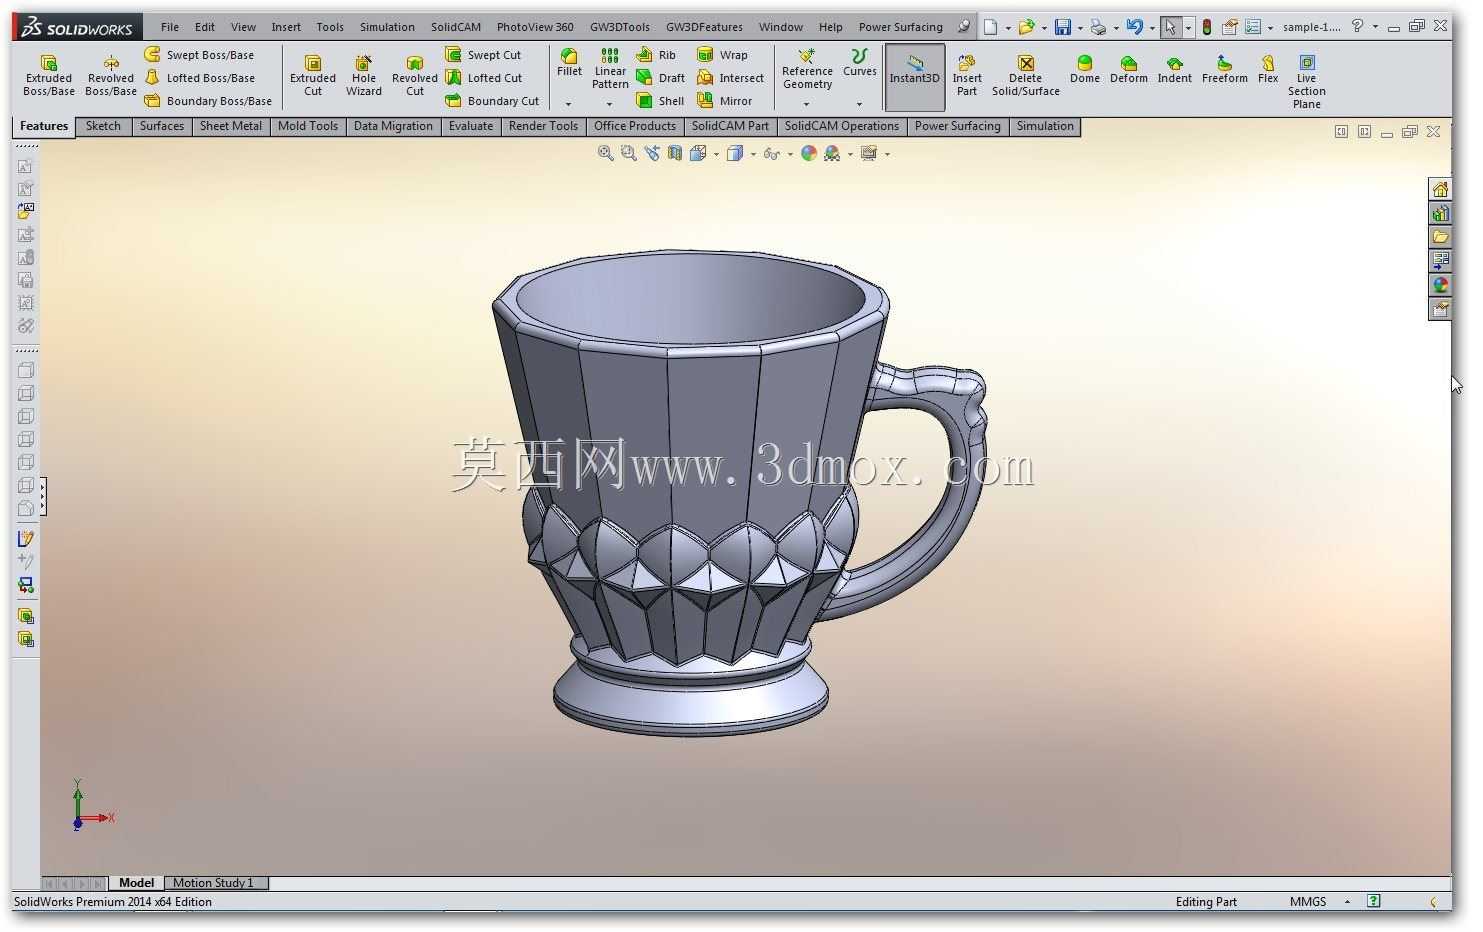
Task: Choose Lofted Boss/Base feature
Action: pos(200,78)
